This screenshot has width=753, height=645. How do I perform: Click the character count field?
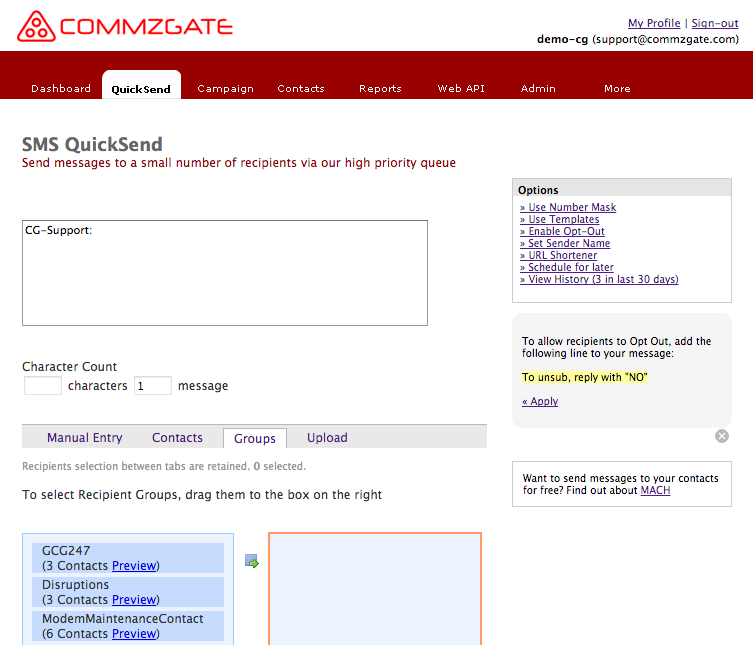click(x=43, y=386)
